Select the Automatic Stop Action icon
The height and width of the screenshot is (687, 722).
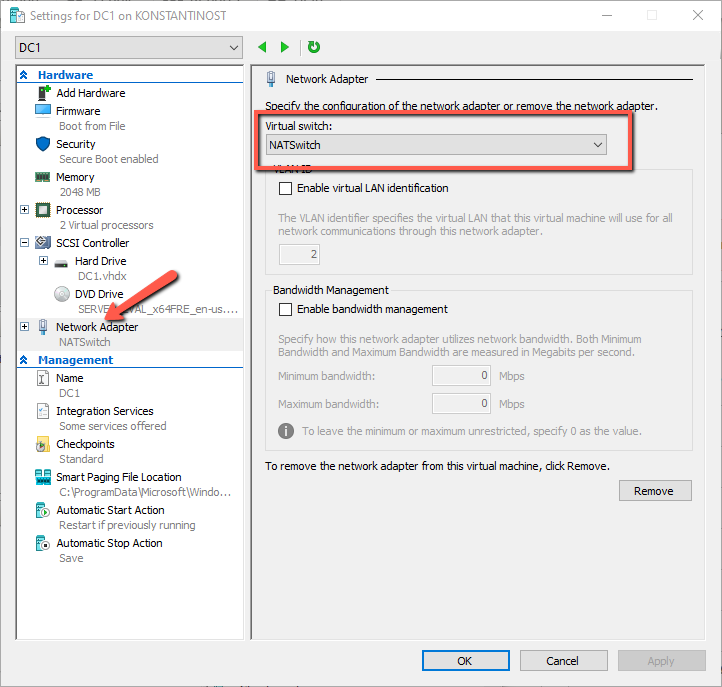(x=42, y=543)
